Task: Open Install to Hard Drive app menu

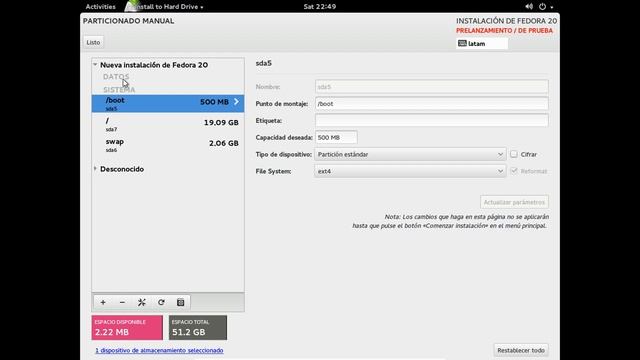Action: pyautogui.click(x=164, y=7)
